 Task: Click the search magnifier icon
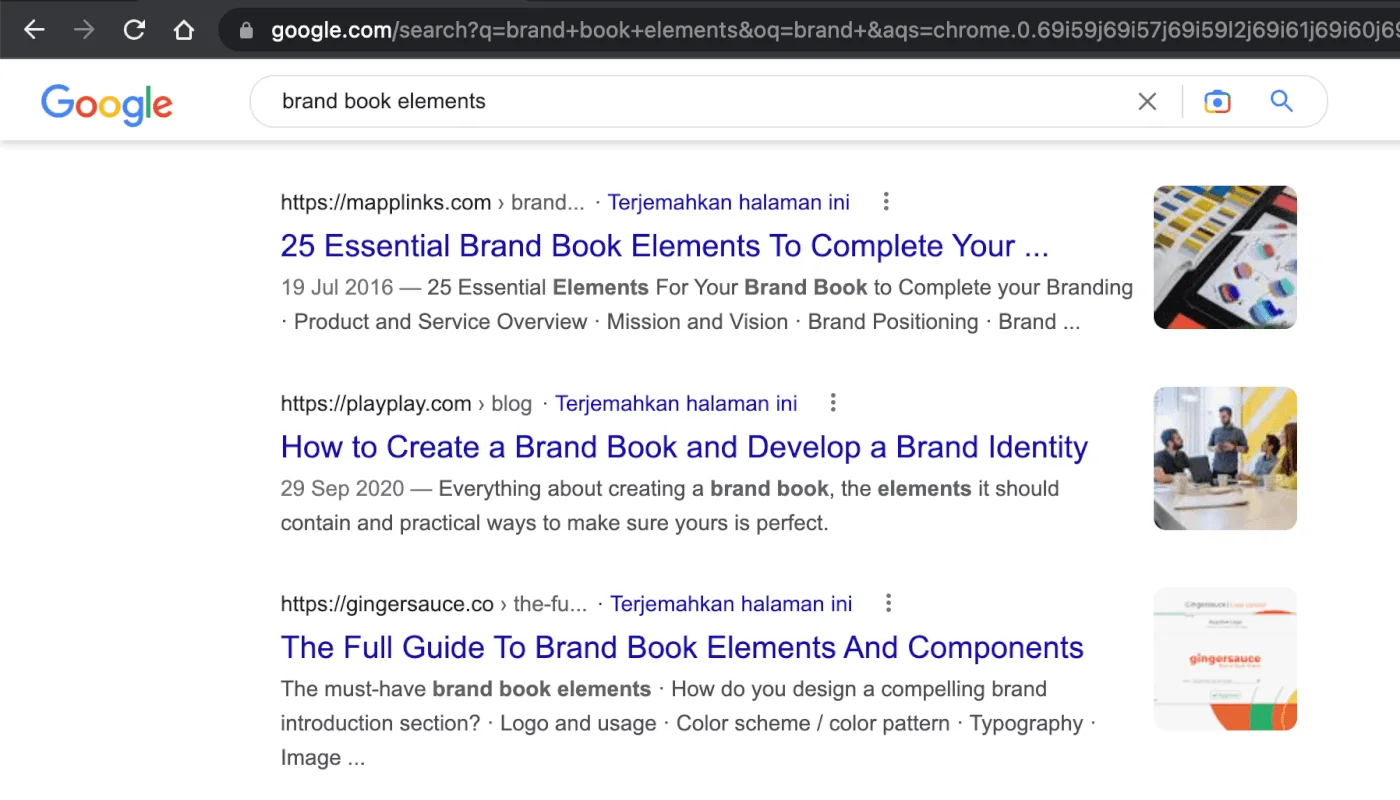click(x=1281, y=100)
